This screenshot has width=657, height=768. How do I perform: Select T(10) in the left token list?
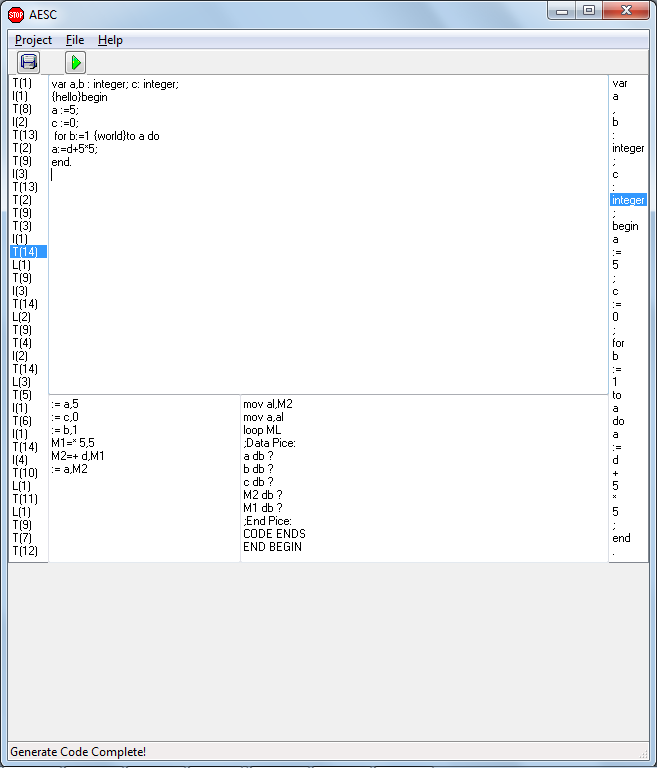tap(25, 473)
